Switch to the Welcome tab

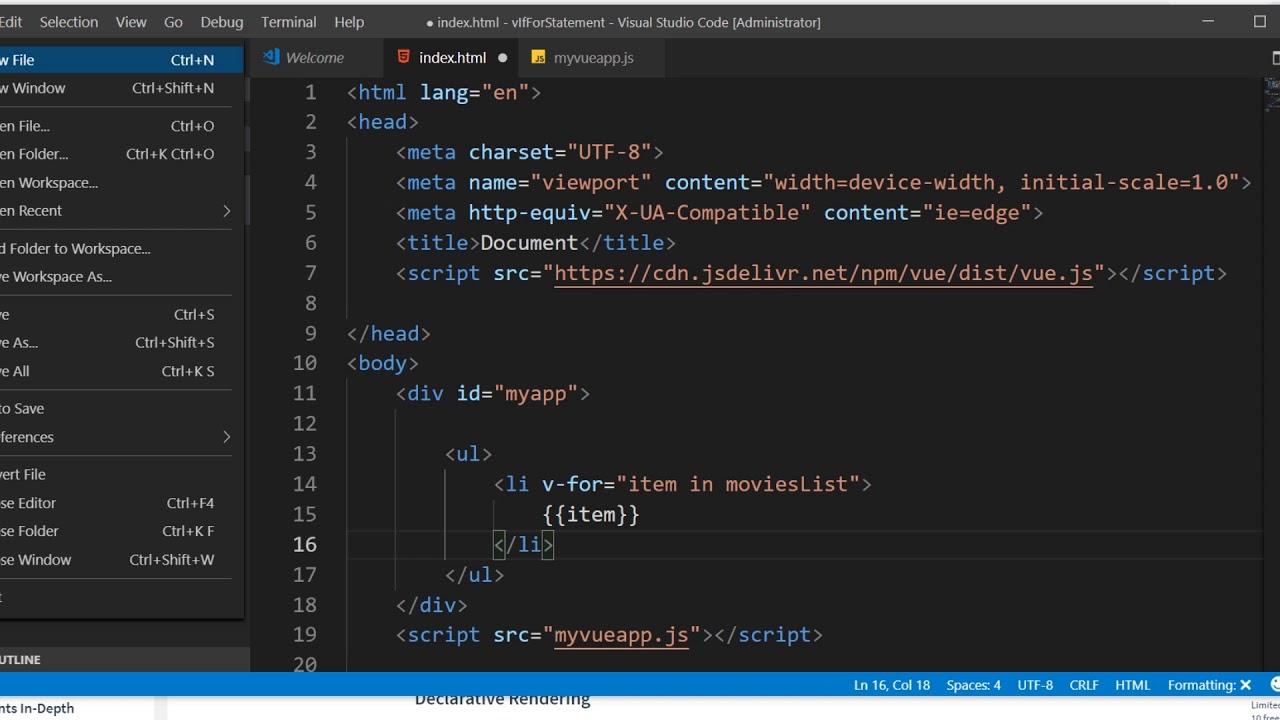click(314, 58)
